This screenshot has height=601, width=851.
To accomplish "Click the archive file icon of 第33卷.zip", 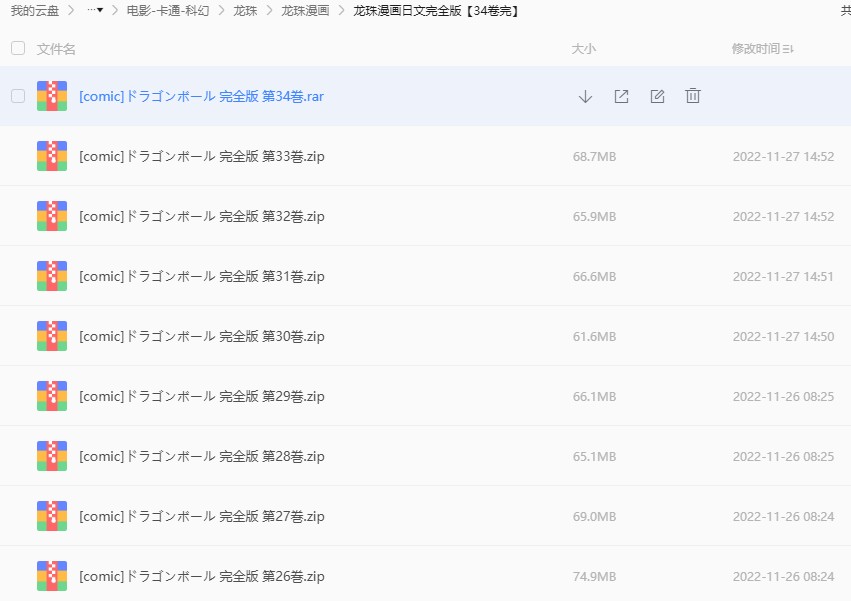I will (x=51, y=156).
